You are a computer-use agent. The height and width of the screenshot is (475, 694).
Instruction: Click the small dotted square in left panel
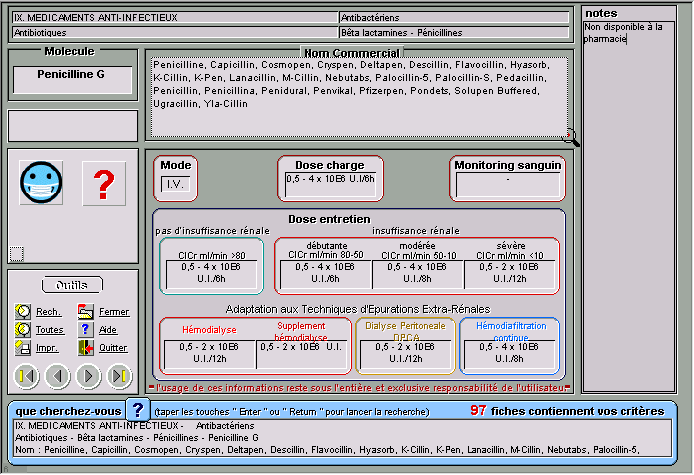[16, 254]
